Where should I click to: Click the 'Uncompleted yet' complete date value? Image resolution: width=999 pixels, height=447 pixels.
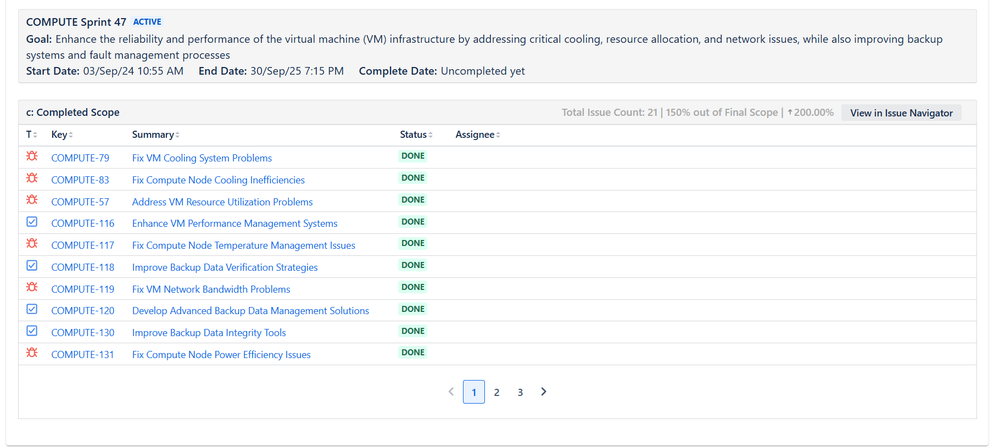click(x=483, y=71)
